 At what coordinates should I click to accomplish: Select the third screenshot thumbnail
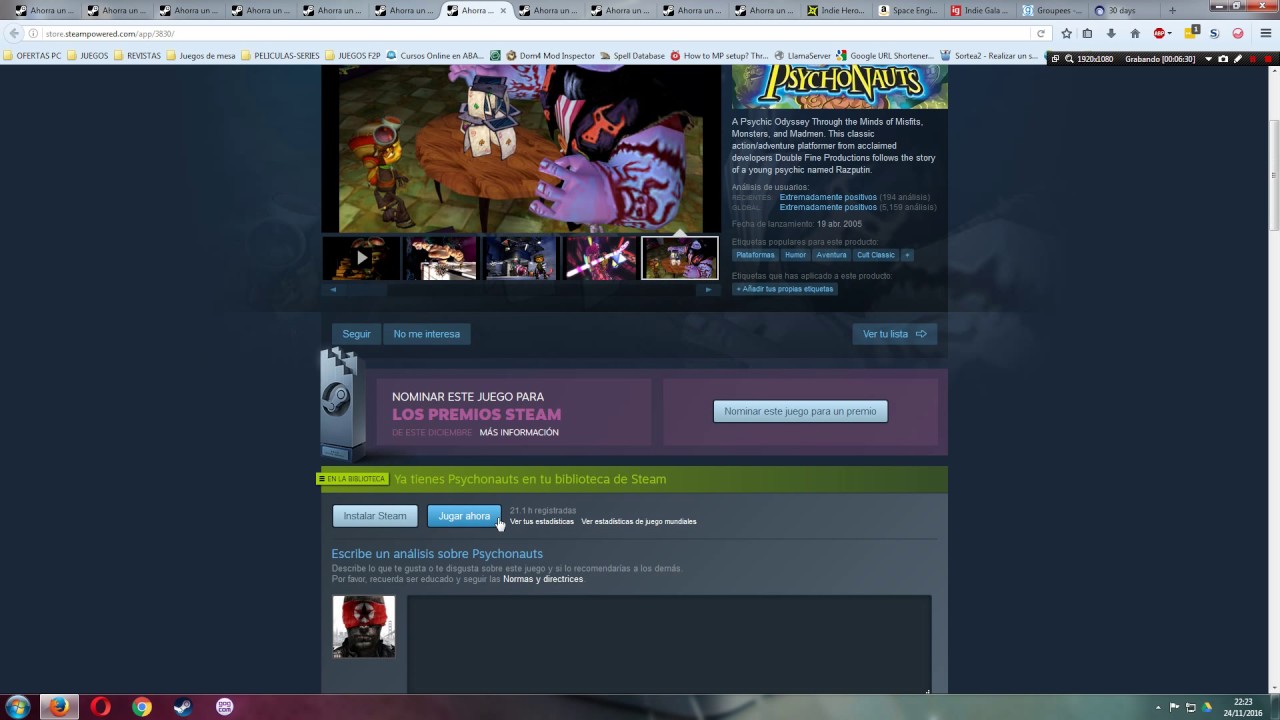[x=519, y=258]
